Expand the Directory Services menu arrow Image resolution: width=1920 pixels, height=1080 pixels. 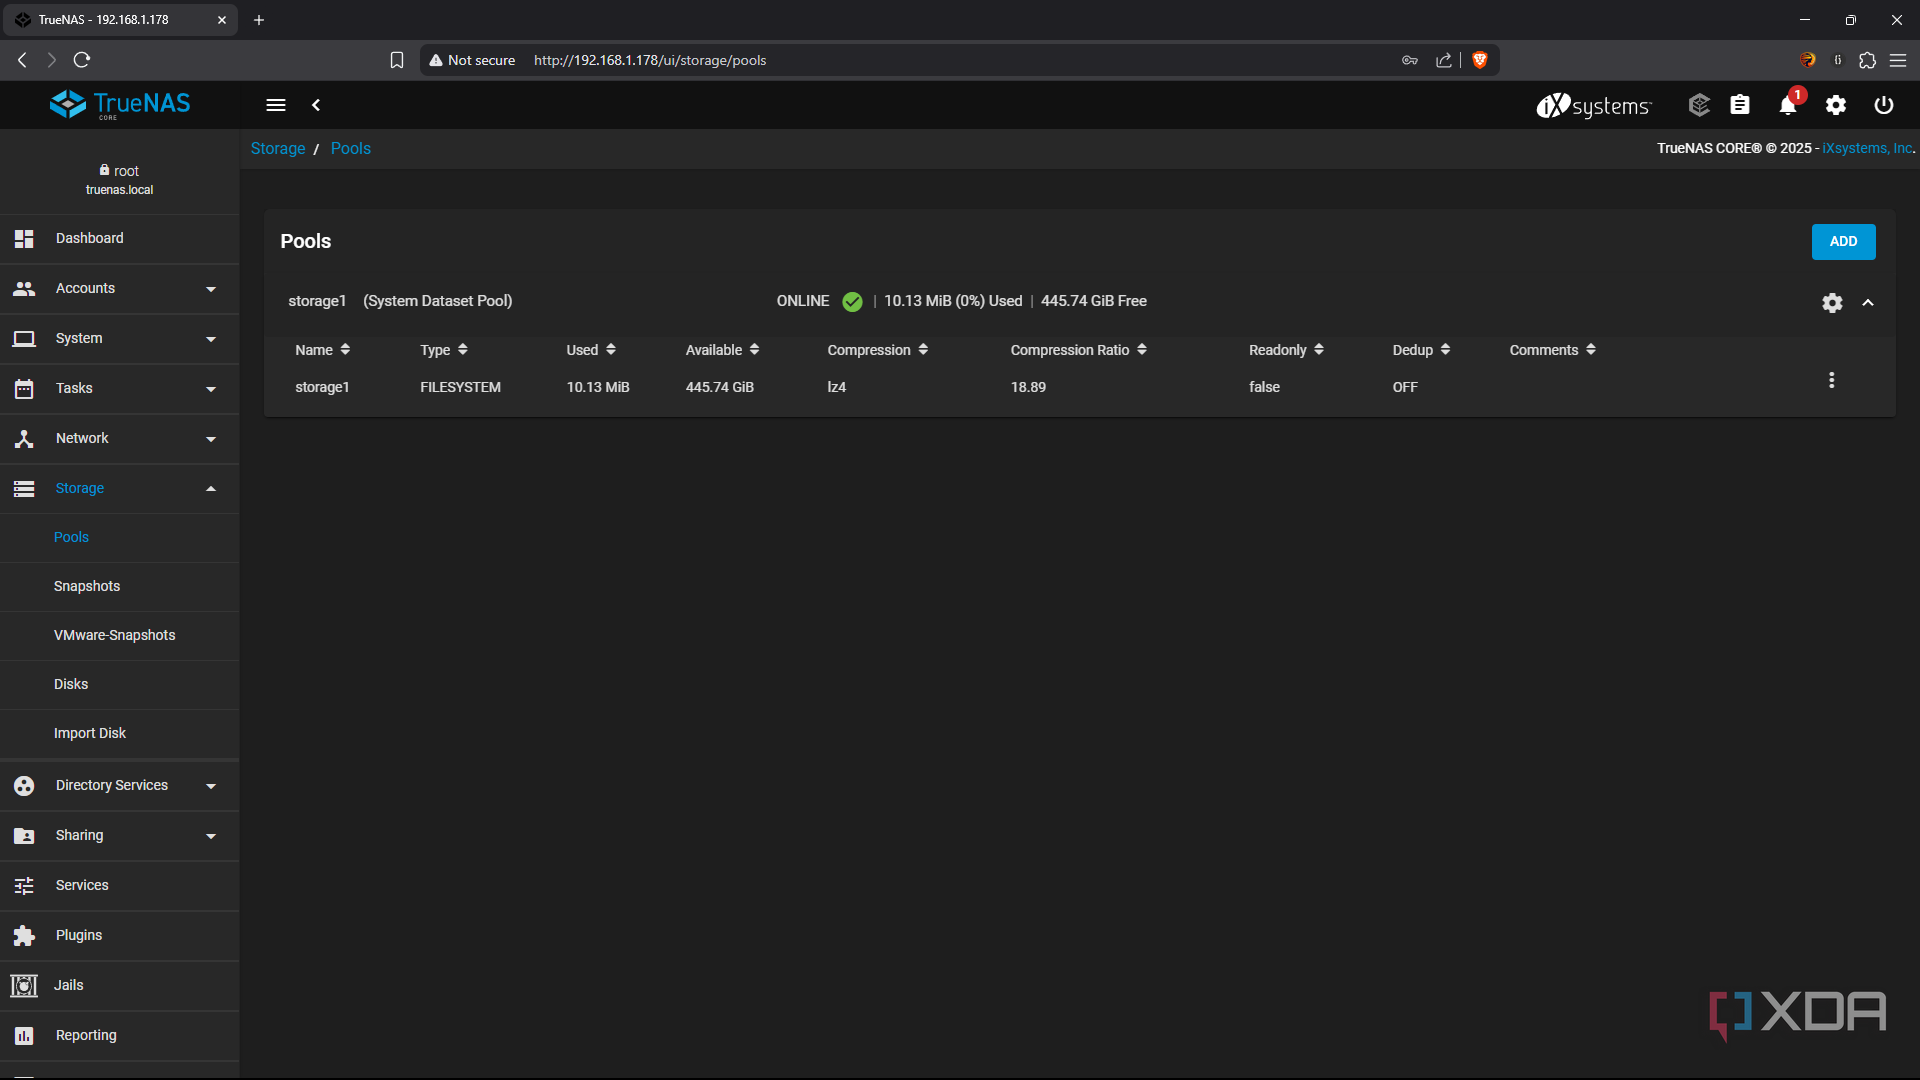211,786
